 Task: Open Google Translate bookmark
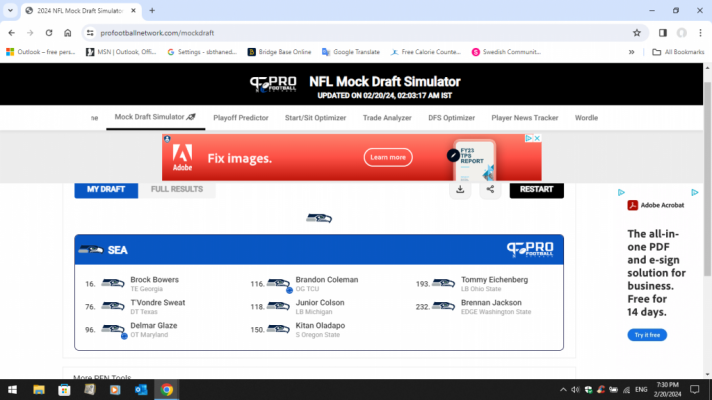click(x=351, y=52)
